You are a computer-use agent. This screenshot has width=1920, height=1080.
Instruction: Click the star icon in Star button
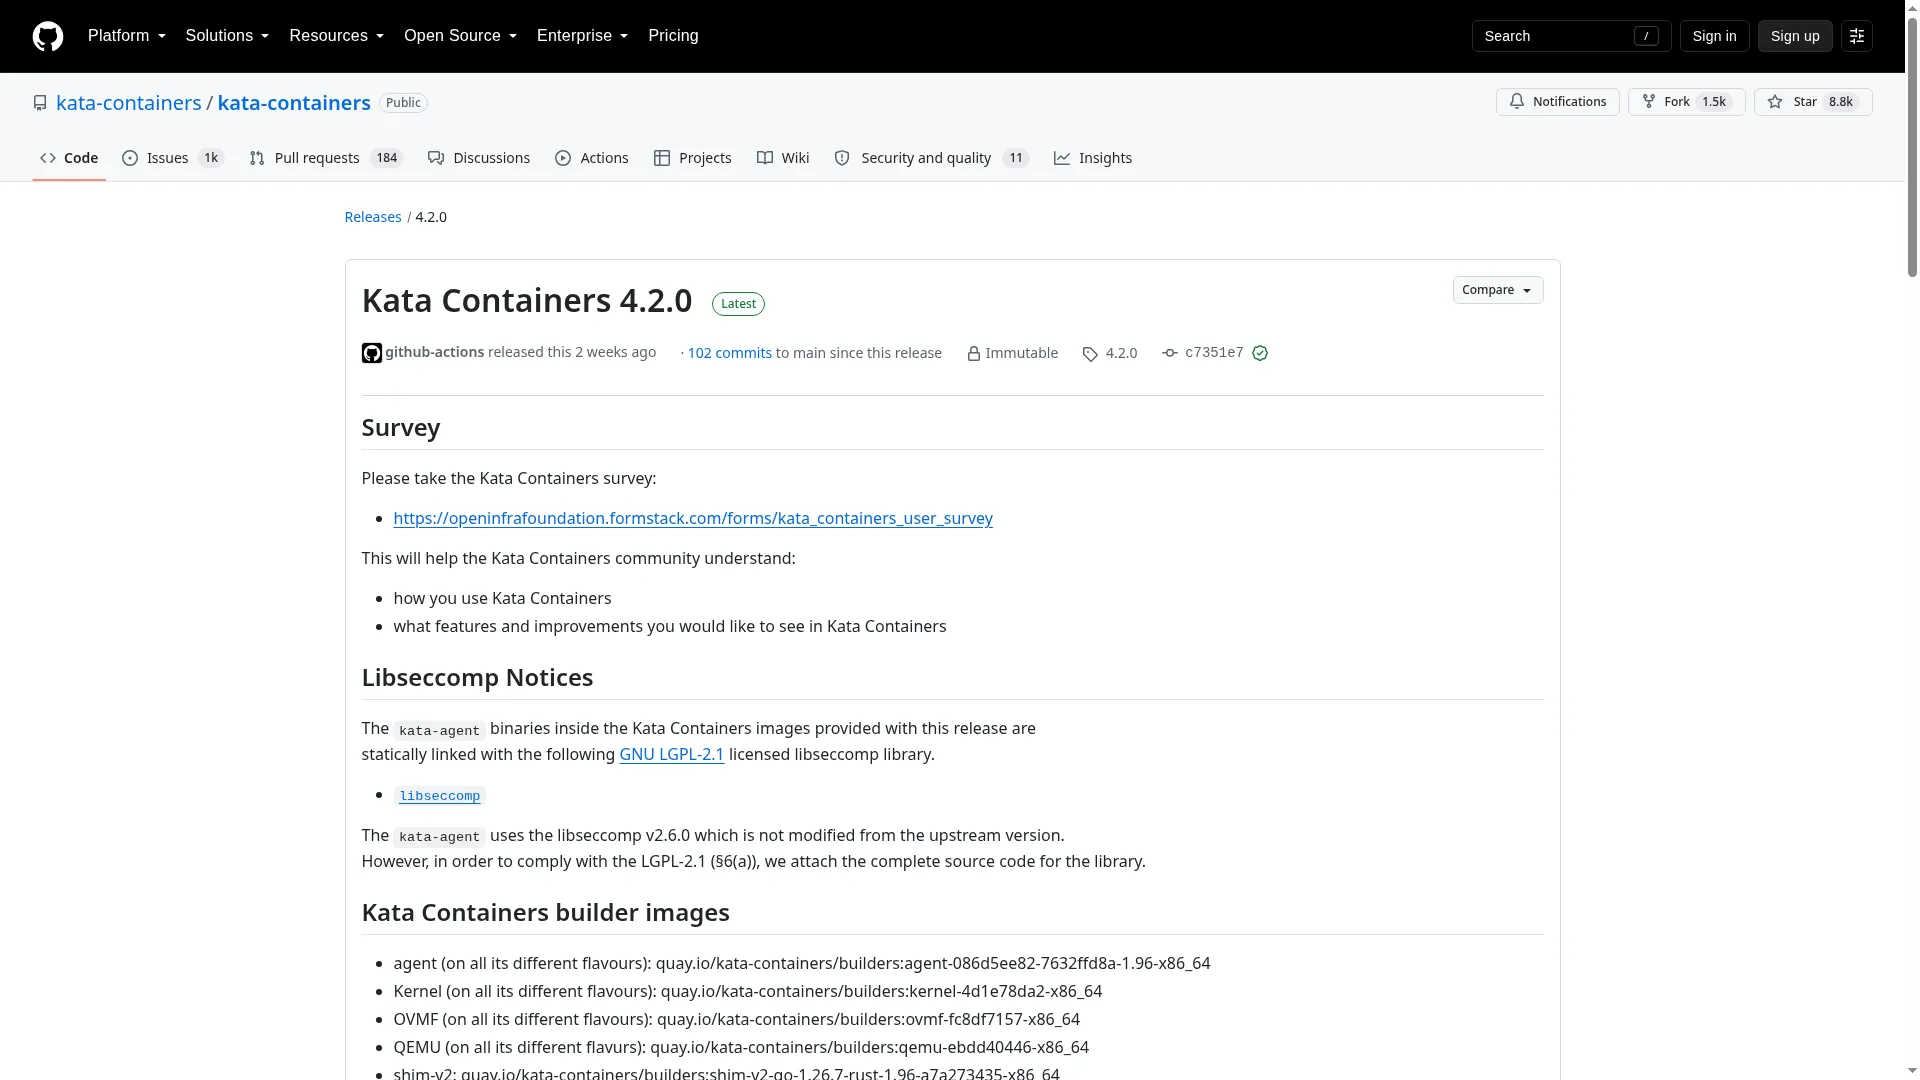(1775, 102)
